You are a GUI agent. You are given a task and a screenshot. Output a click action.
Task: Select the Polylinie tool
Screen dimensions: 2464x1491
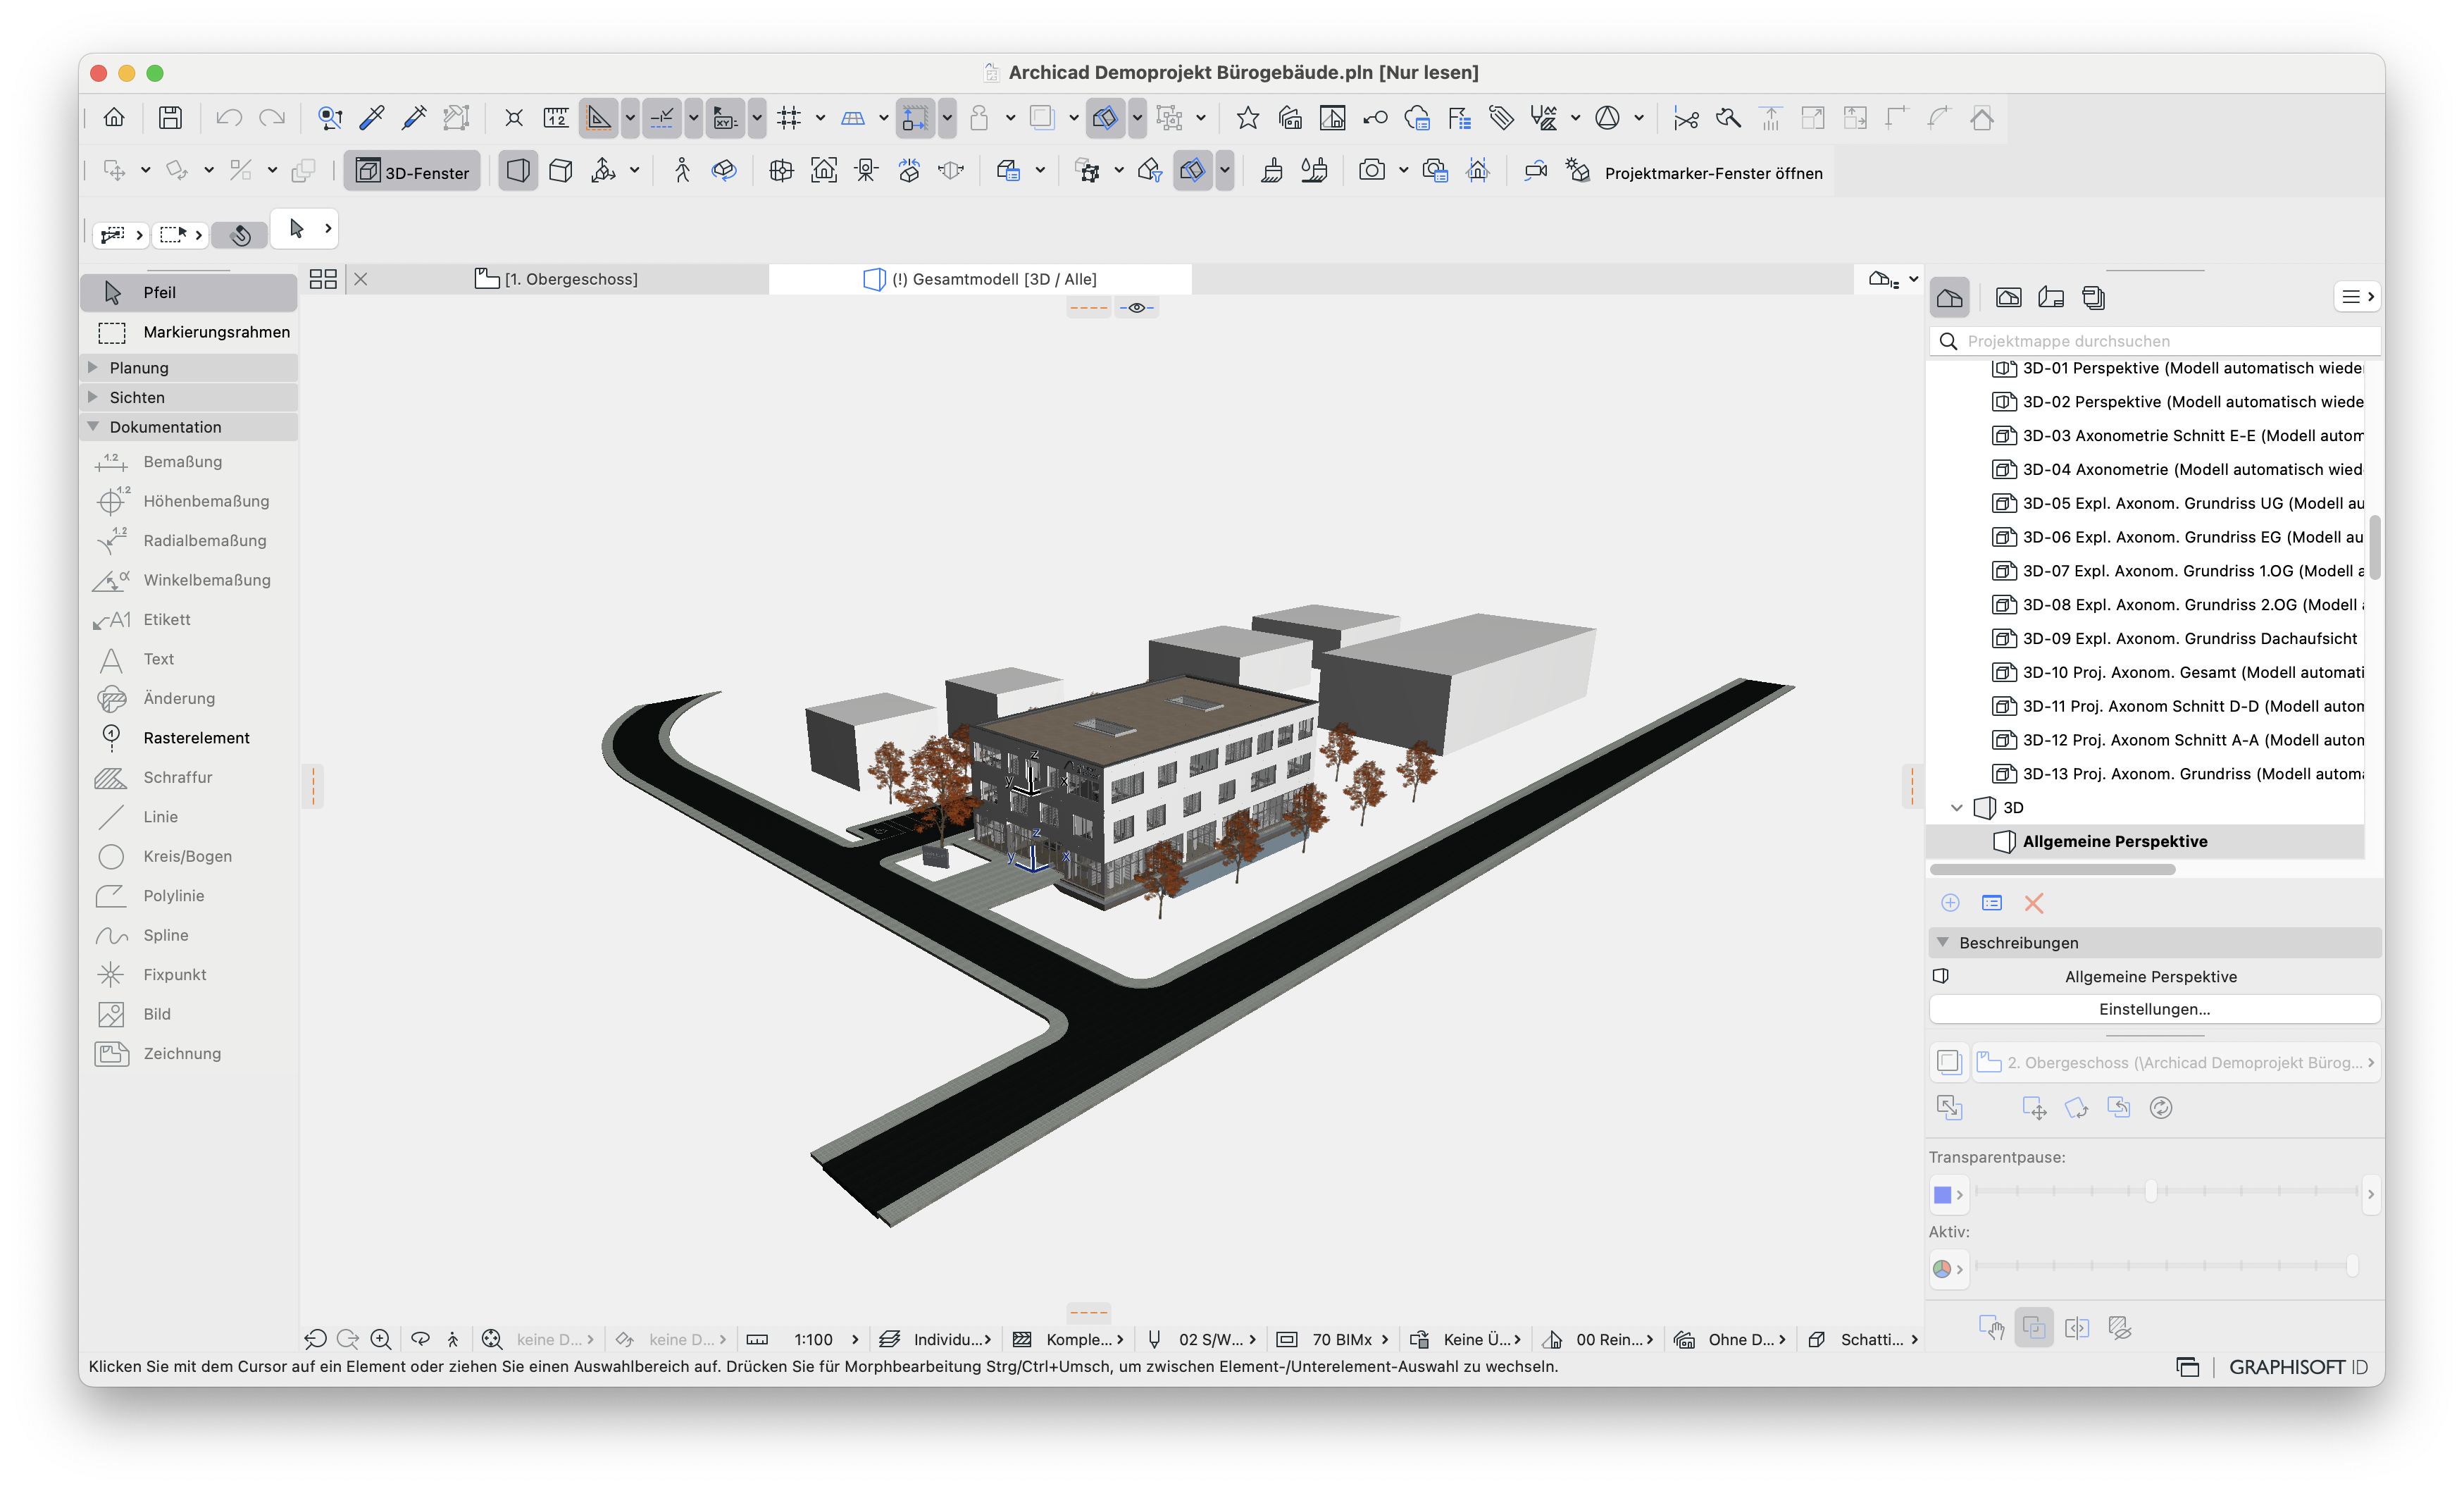click(189, 896)
